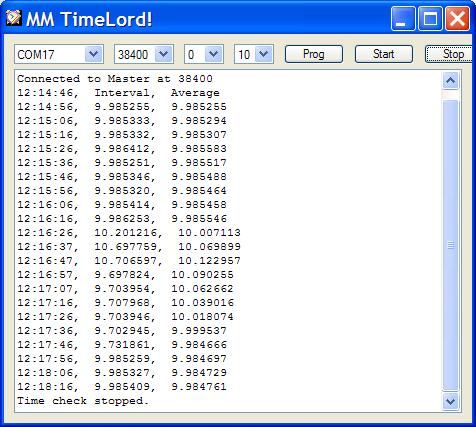Close the MM TimeLord window
Viewport: 476px width, 427px height.
457,19
